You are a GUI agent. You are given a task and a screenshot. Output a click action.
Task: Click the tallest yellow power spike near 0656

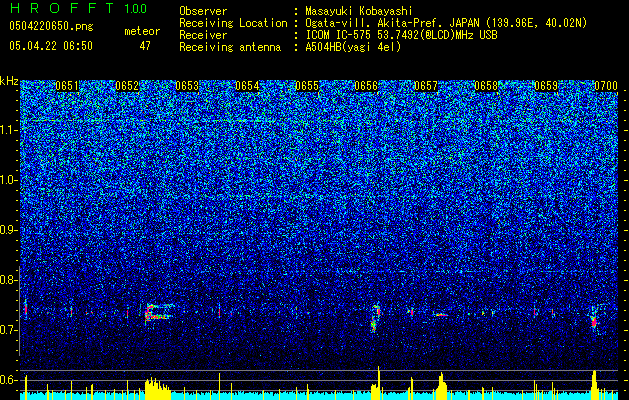coord(378,383)
